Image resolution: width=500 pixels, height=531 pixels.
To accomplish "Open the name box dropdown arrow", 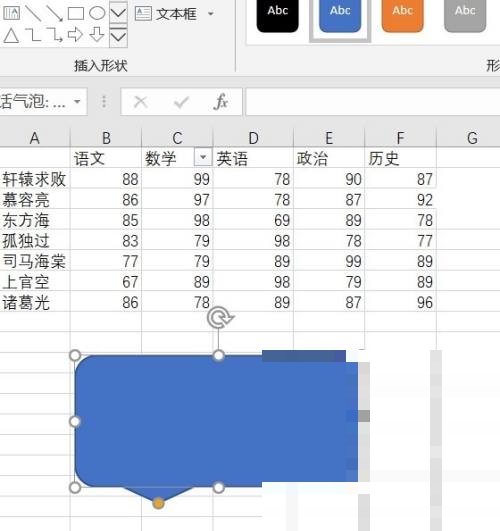I will pyautogui.click(x=77, y=101).
